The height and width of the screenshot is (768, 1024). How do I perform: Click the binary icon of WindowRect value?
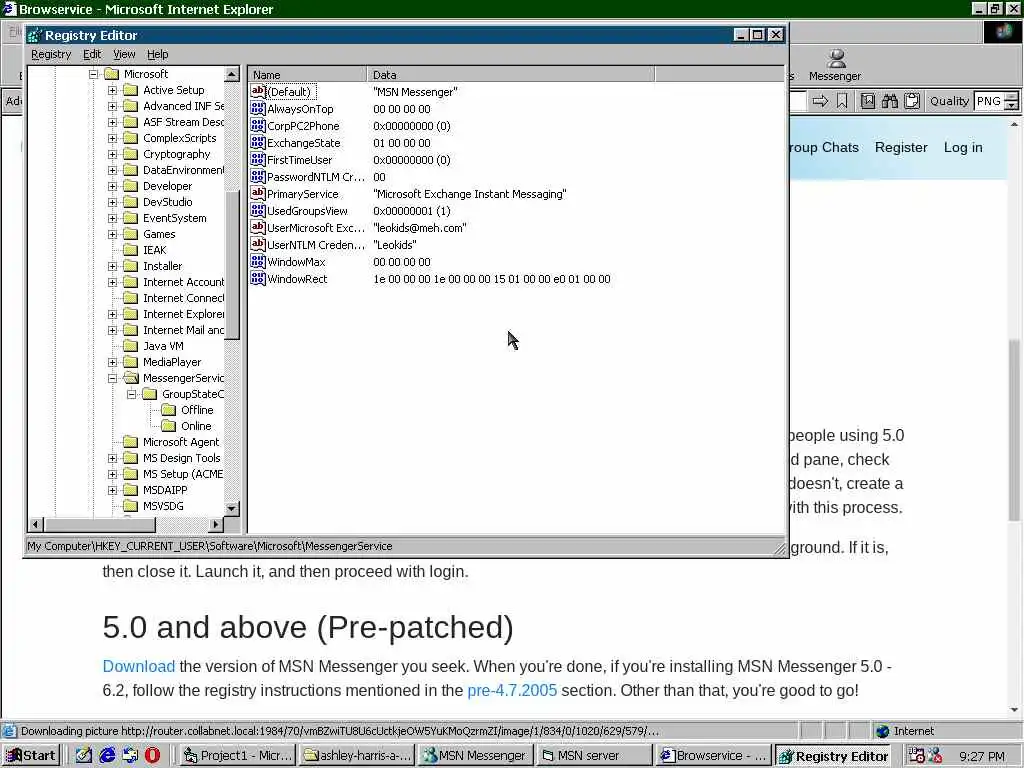[x=258, y=278]
